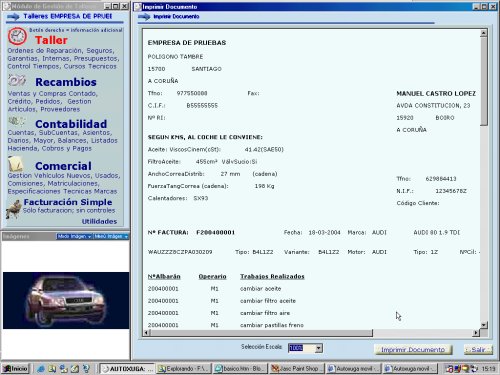Click the N.I.F. value 12345678Z
This screenshot has height=375, width=500.
[x=451, y=191]
